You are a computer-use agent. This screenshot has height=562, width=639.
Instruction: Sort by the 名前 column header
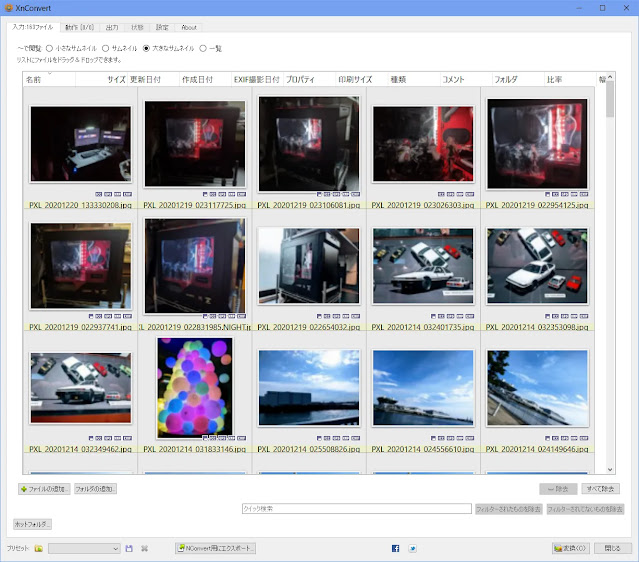coord(49,79)
